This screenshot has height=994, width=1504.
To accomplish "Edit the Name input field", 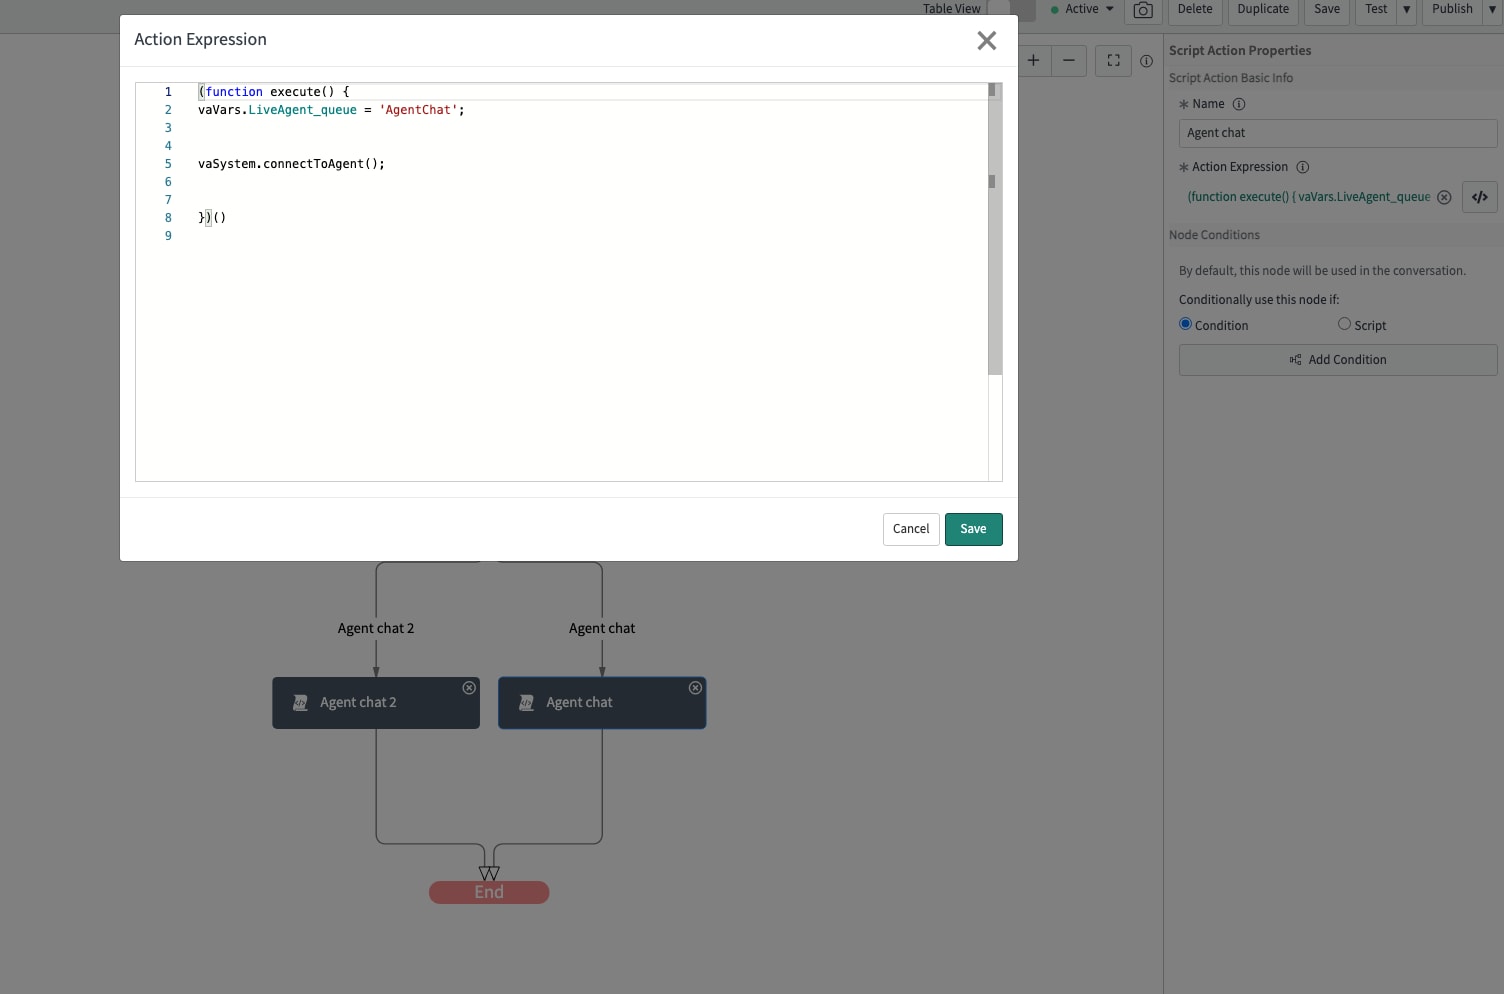I will point(1338,133).
